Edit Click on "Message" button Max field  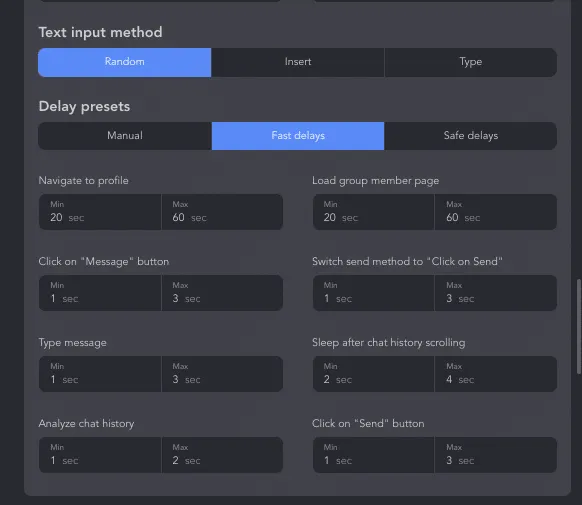pos(222,293)
